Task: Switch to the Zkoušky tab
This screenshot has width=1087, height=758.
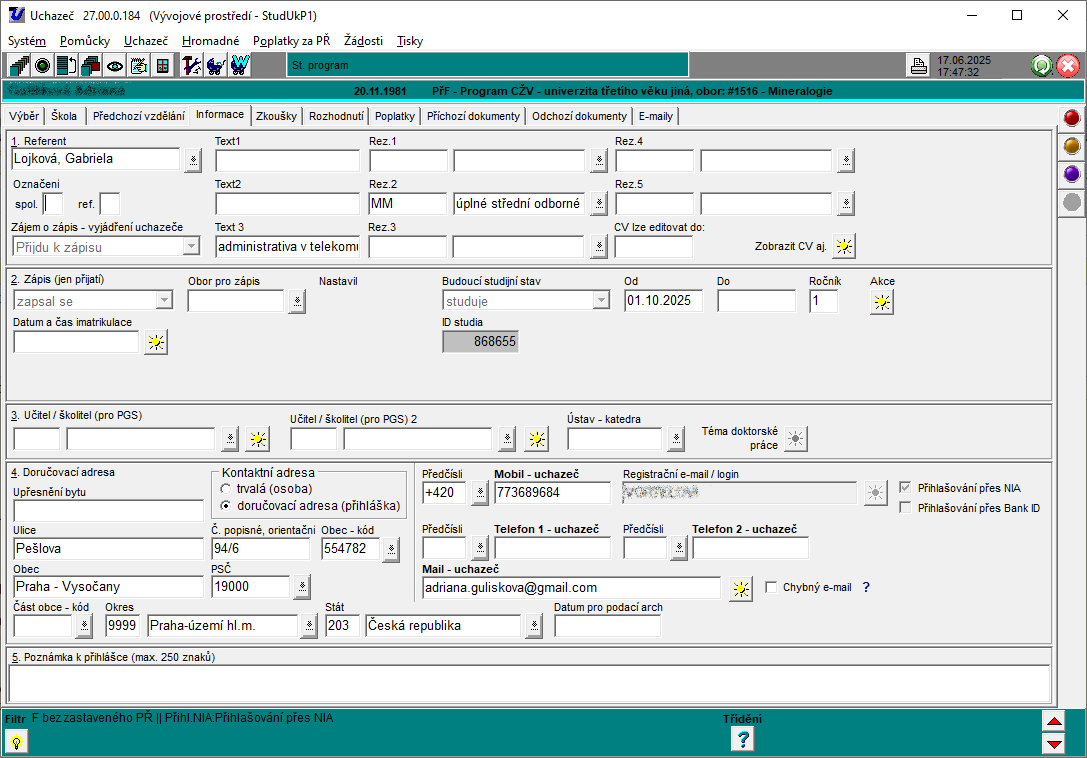Action: 276,116
